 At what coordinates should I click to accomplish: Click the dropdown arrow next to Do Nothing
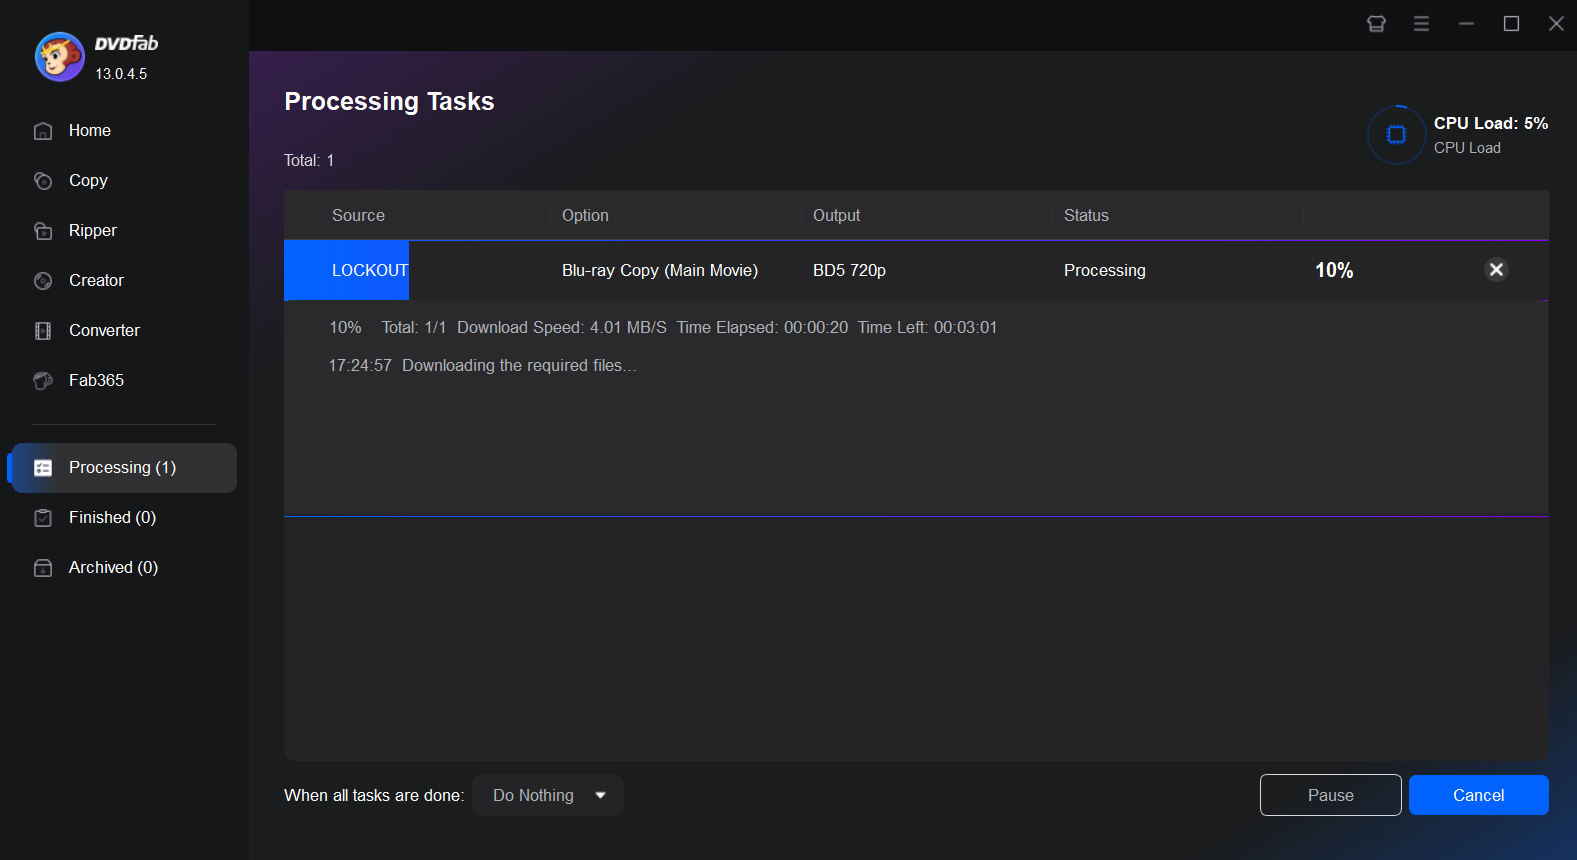pyautogui.click(x=600, y=796)
